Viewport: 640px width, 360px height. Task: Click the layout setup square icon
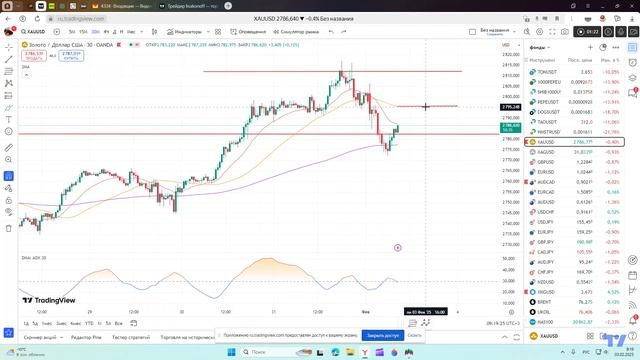pyautogui.click(x=472, y=31)
